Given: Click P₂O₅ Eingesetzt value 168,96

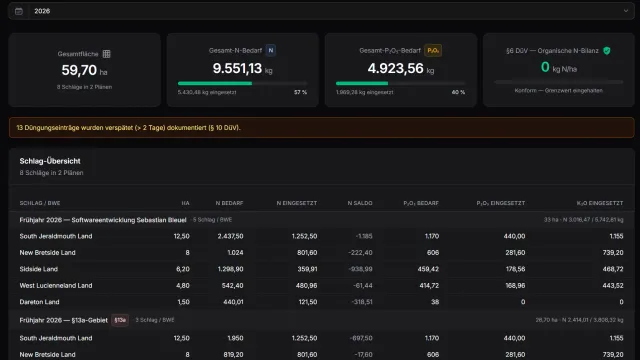Looking at the screenshot, I should tap(515, 285).
